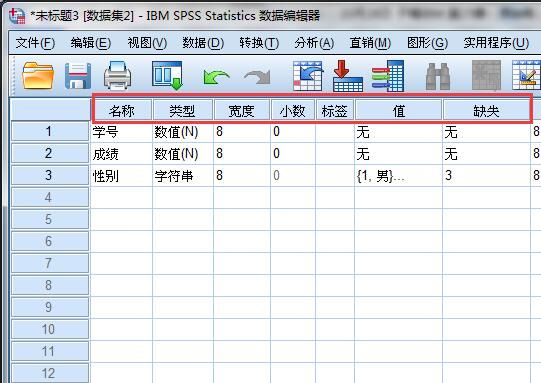This screenshot has width=541, height=383.
Task: Print using the printer toolbar icon
Action: (118, 76)
